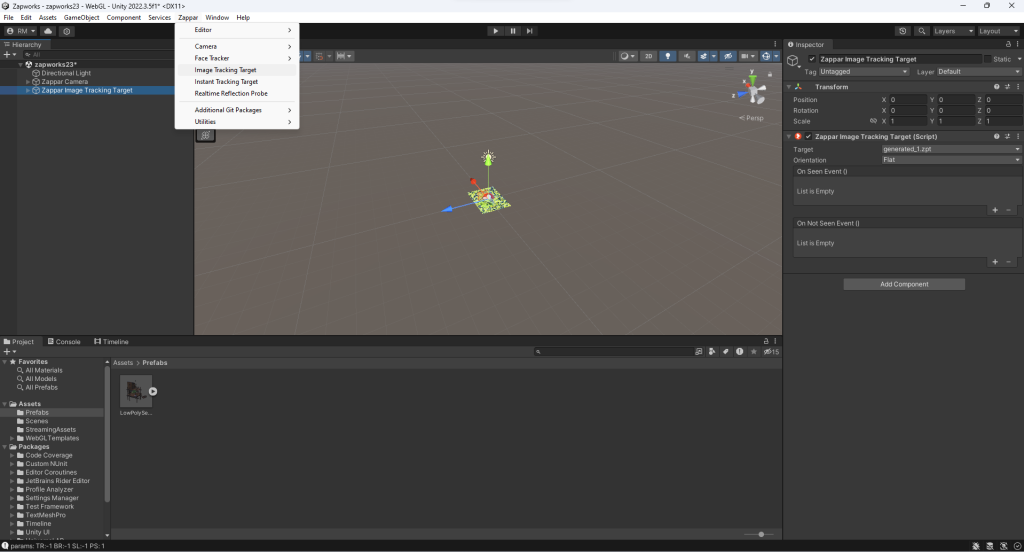Open the GameObject menu
Image resolution: width=1024 pixels, height=552 pixels.
(x=81, y=18)
